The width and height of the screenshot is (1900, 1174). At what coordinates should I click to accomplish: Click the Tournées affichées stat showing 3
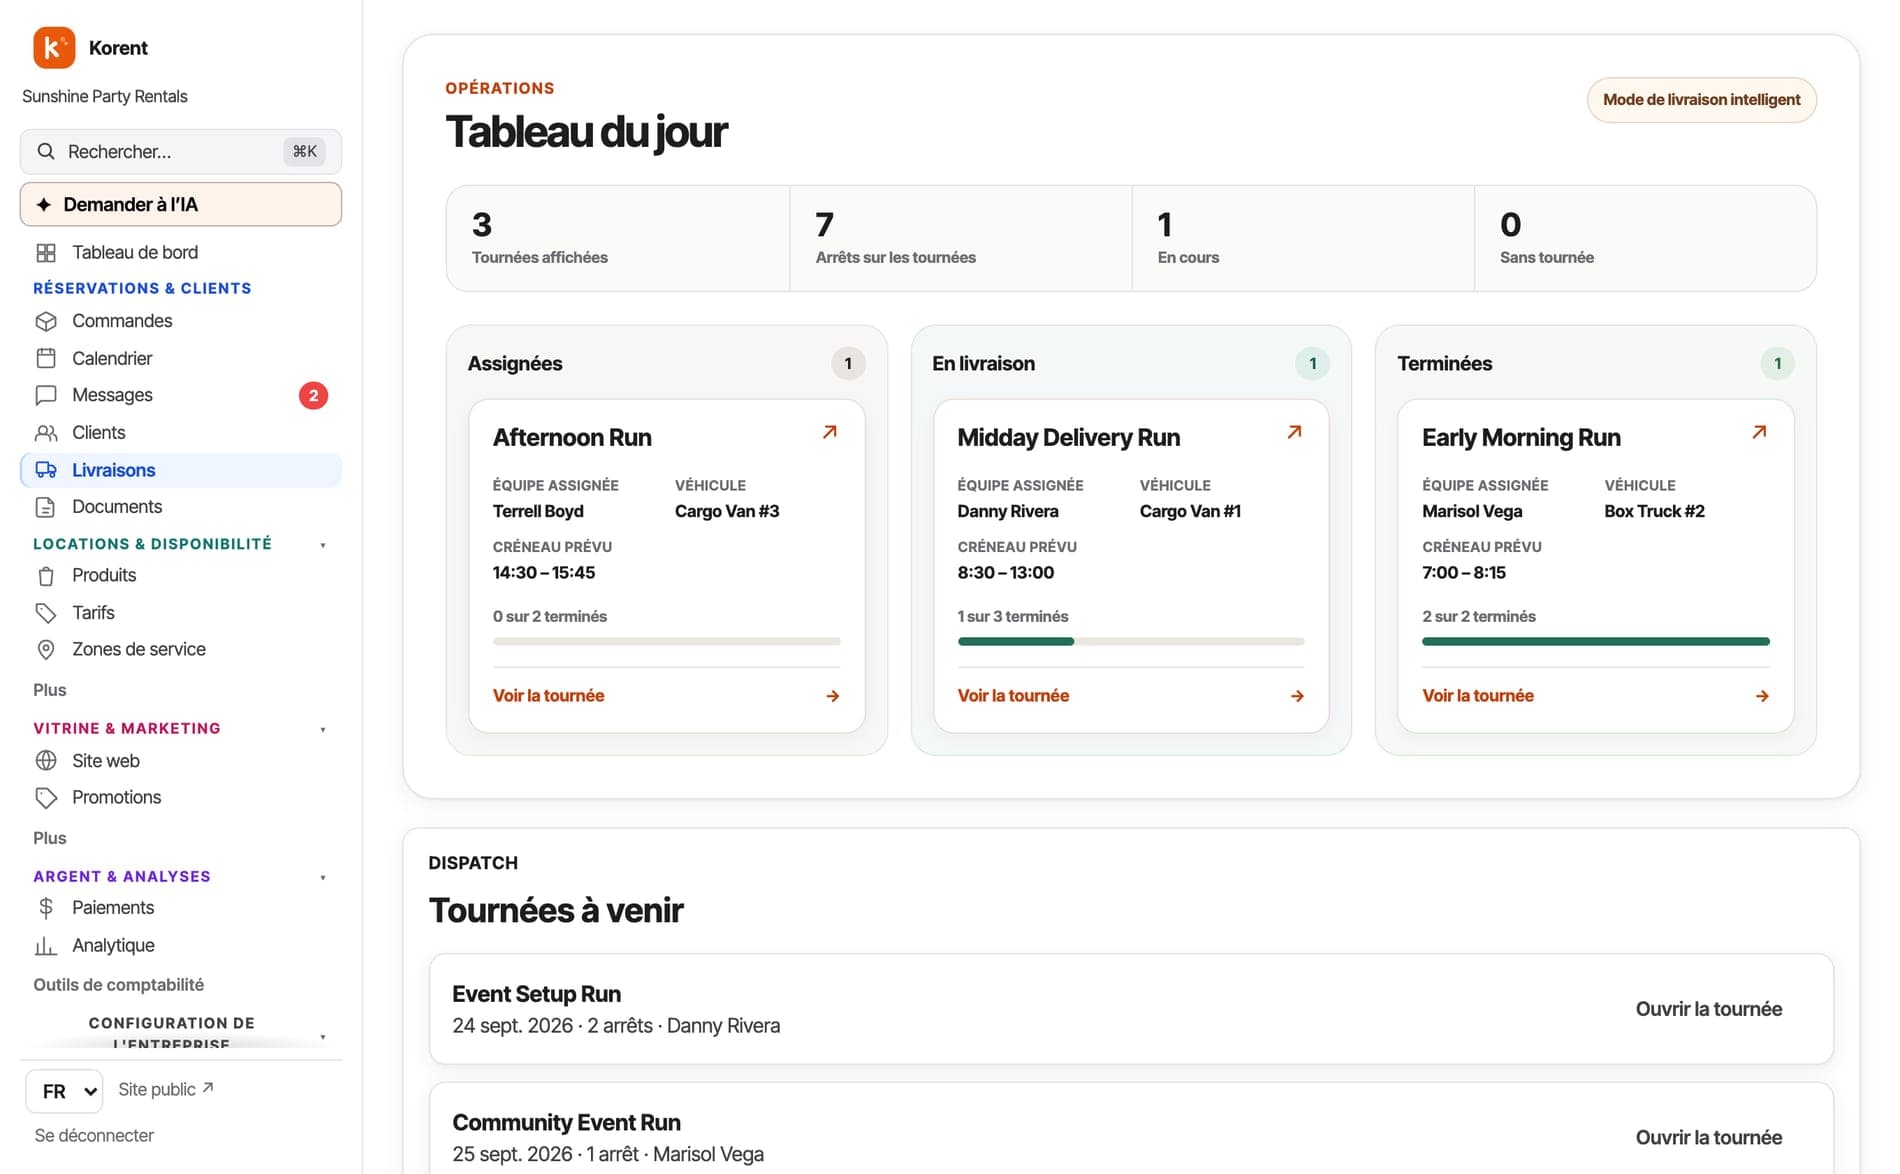(618, 239)
